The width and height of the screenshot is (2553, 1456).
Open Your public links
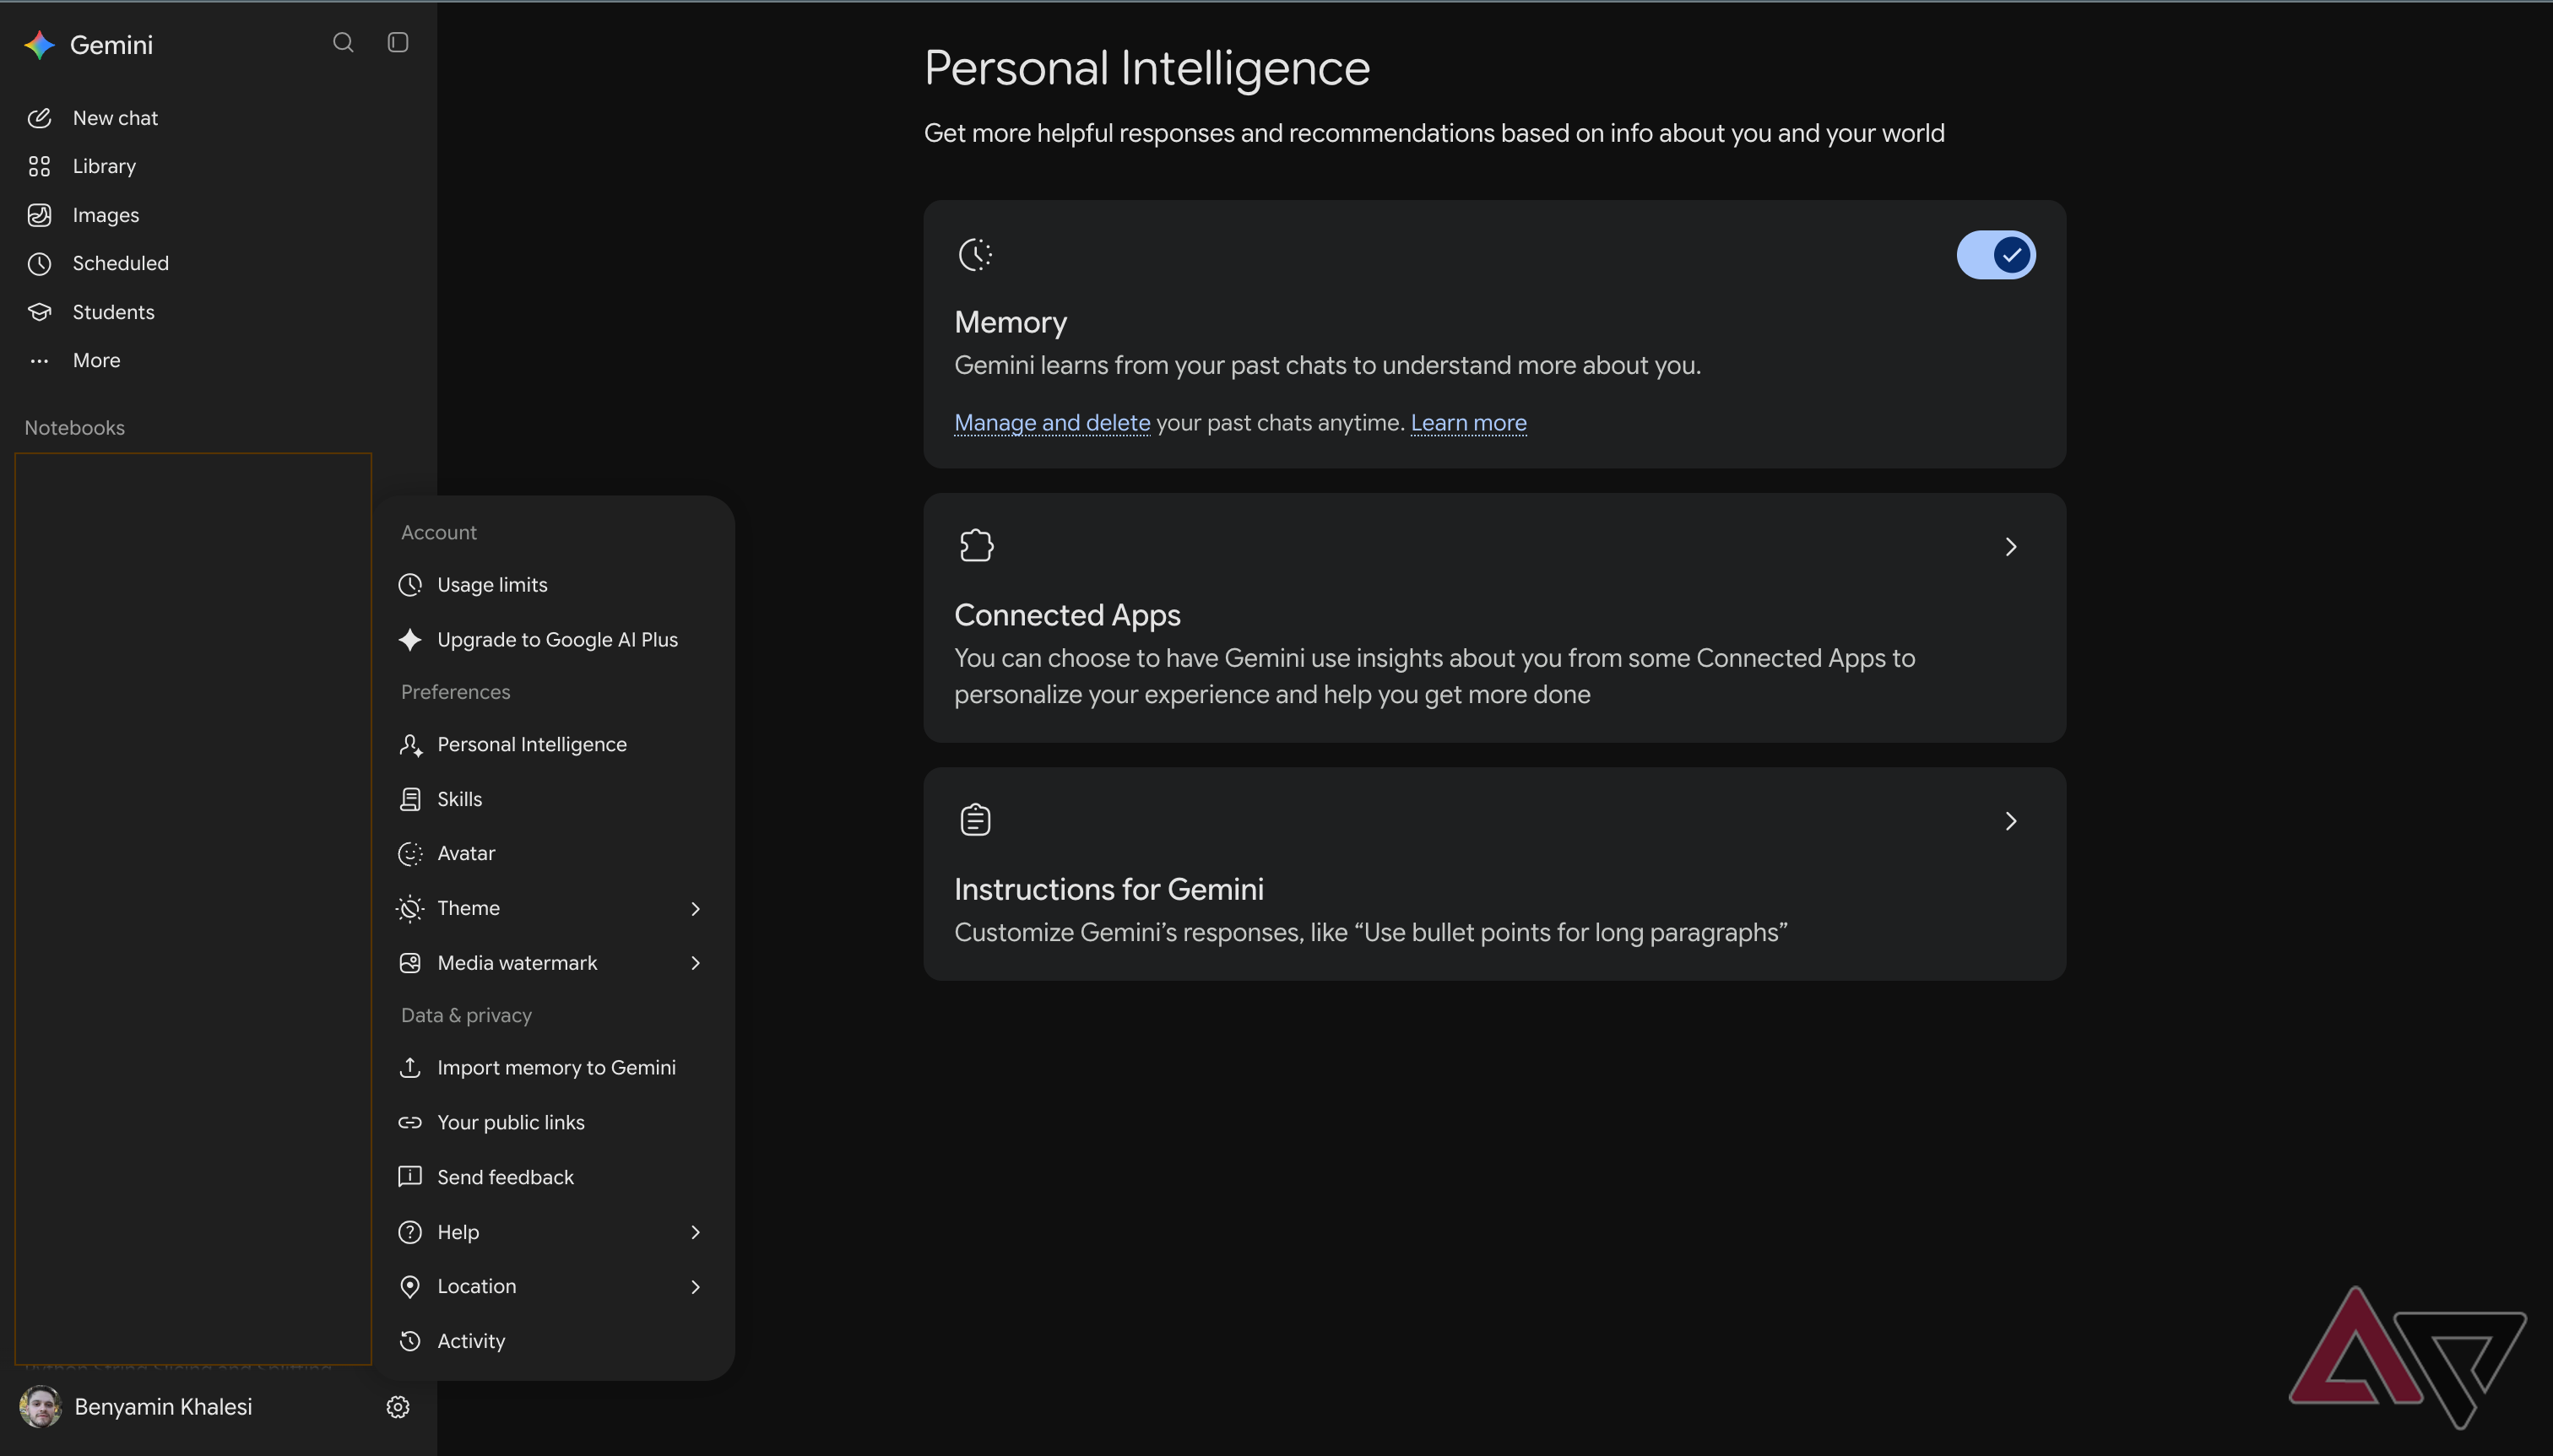(553, 1123)
